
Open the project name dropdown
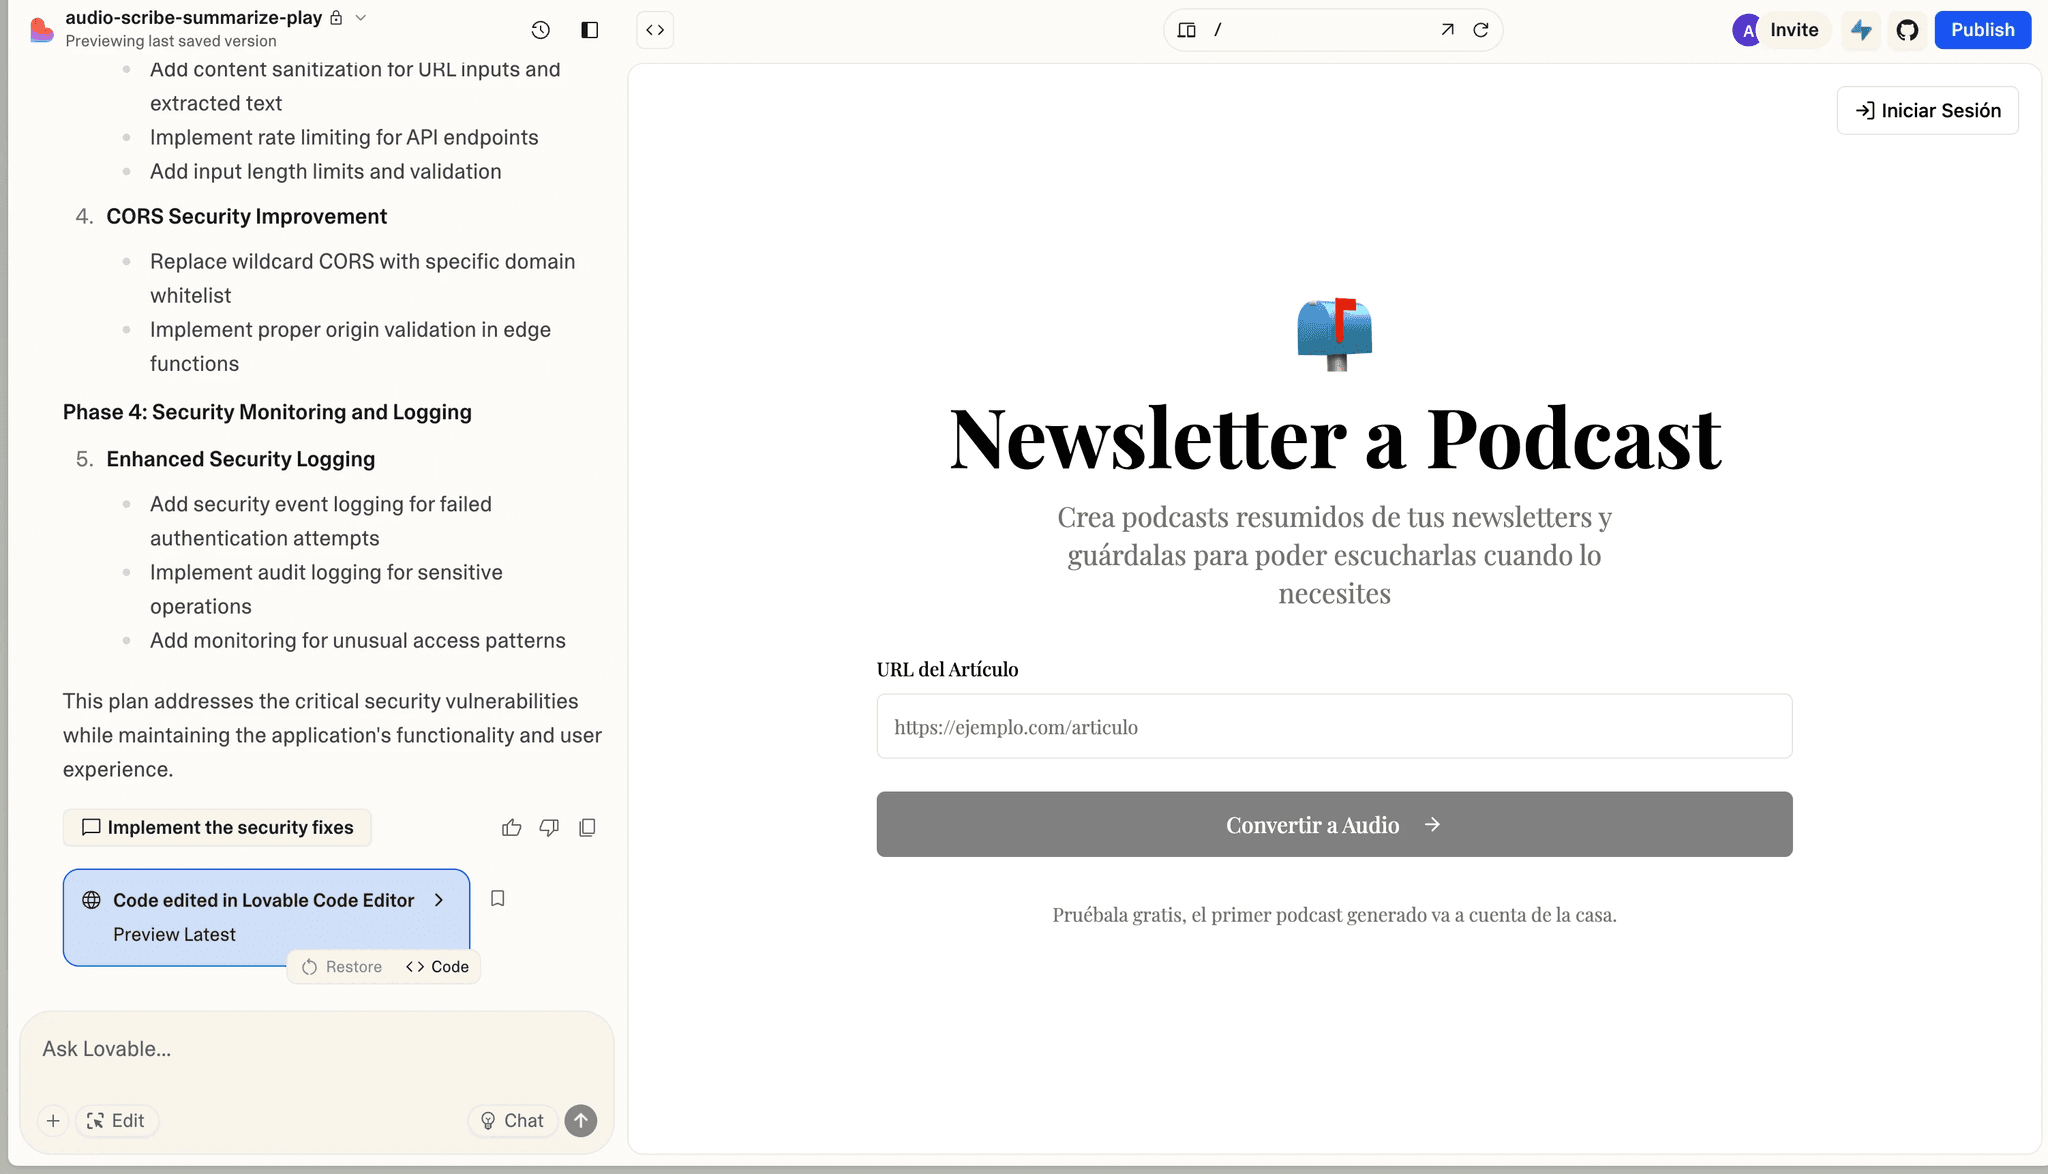click(x=361, y=17)
